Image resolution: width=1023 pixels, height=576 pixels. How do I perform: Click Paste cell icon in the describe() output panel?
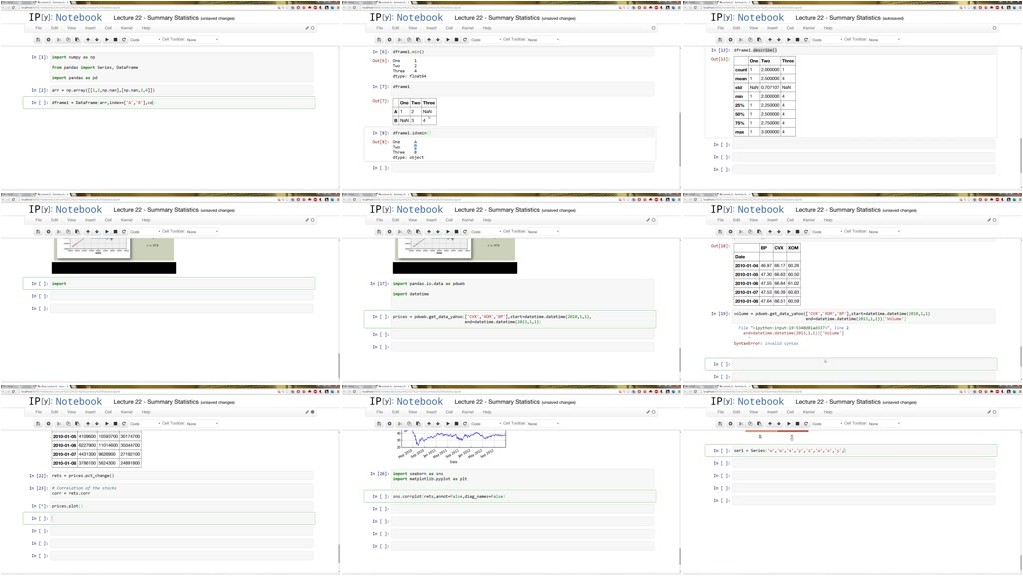click(759, 39)
